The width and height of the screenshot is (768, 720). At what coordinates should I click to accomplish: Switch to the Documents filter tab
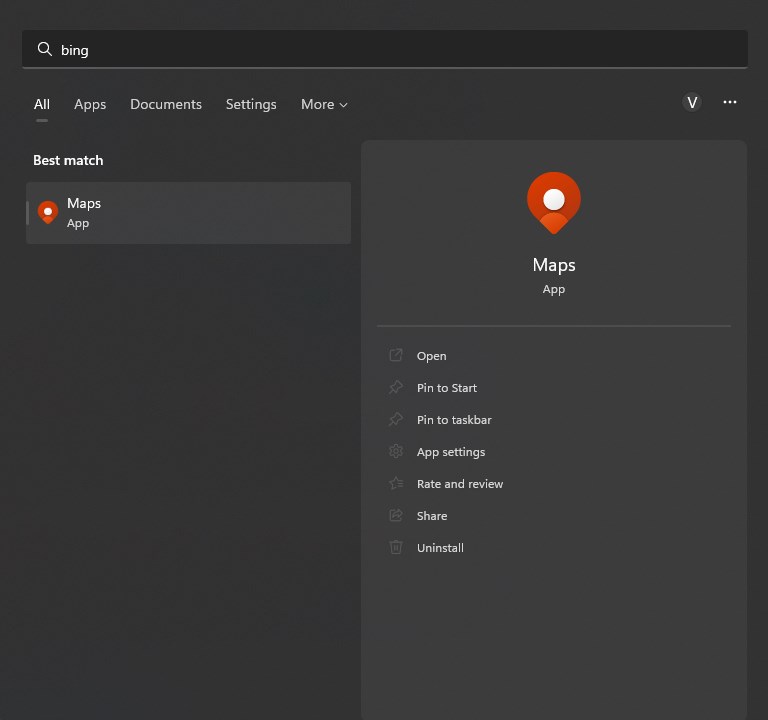166,104
